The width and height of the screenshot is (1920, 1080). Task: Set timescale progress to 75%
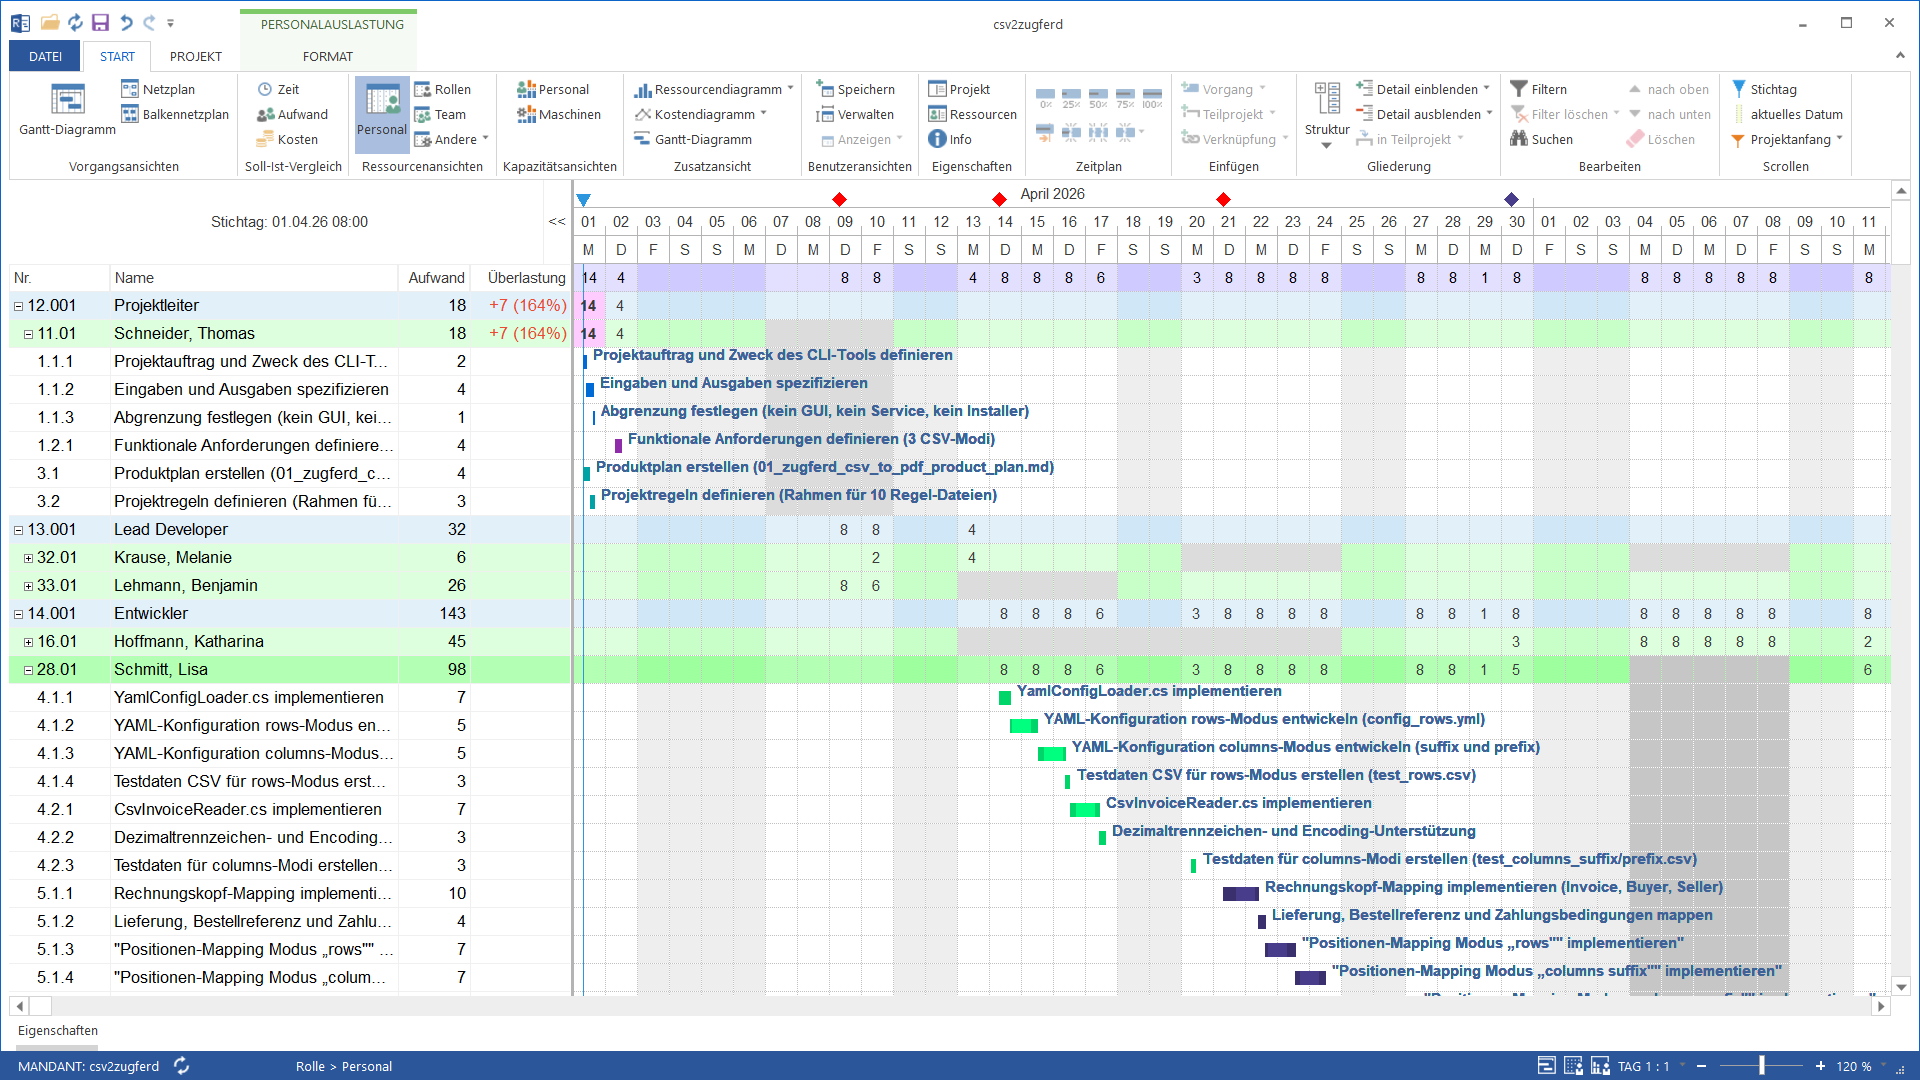click(1125, 98)
